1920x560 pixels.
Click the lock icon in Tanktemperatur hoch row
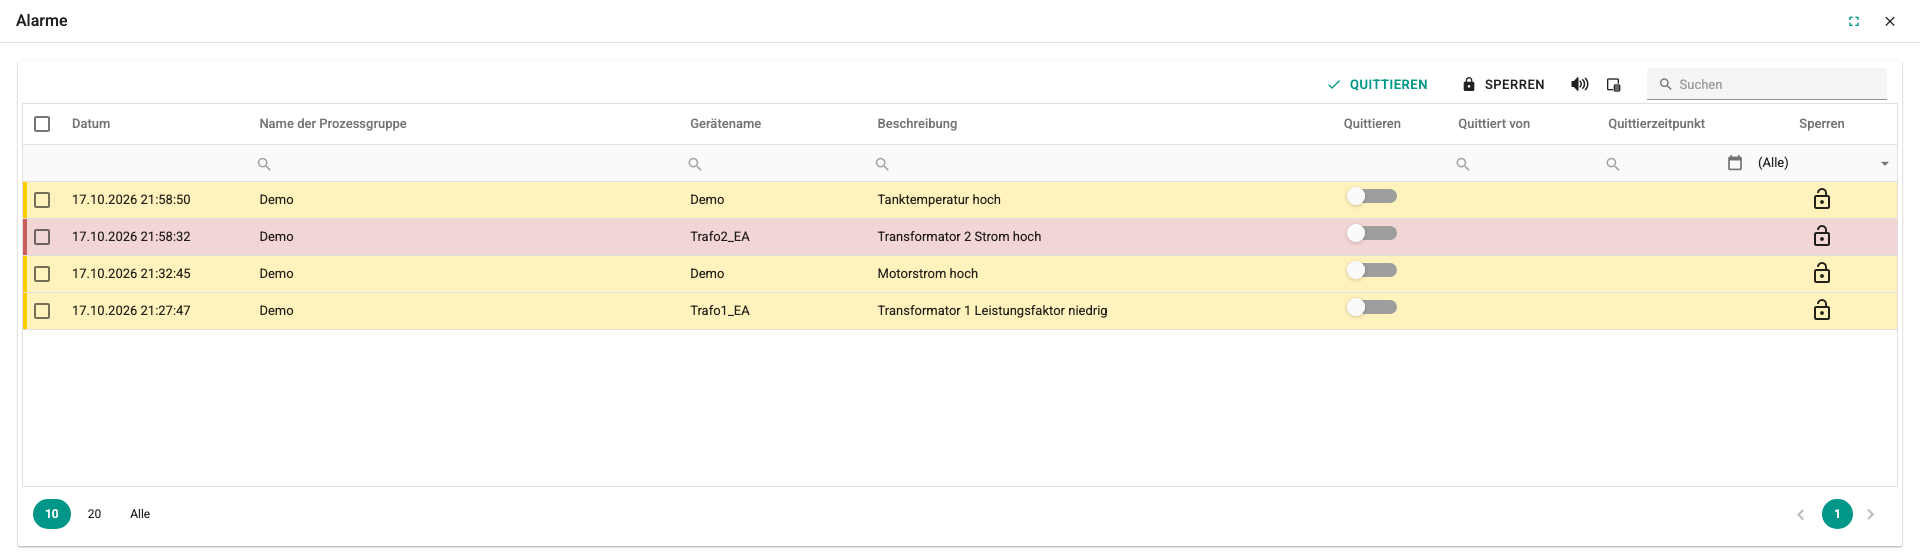pos(1822,199)
